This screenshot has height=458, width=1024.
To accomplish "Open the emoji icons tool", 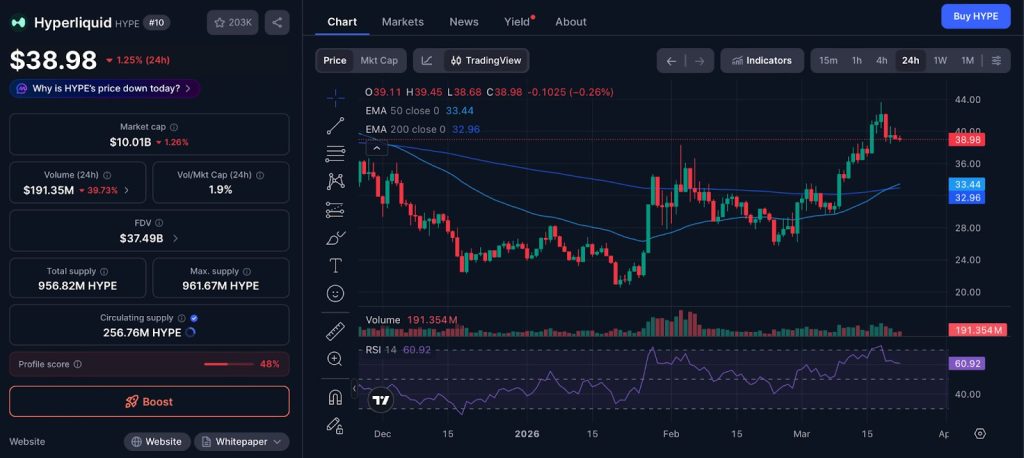I will coord(336,294).
